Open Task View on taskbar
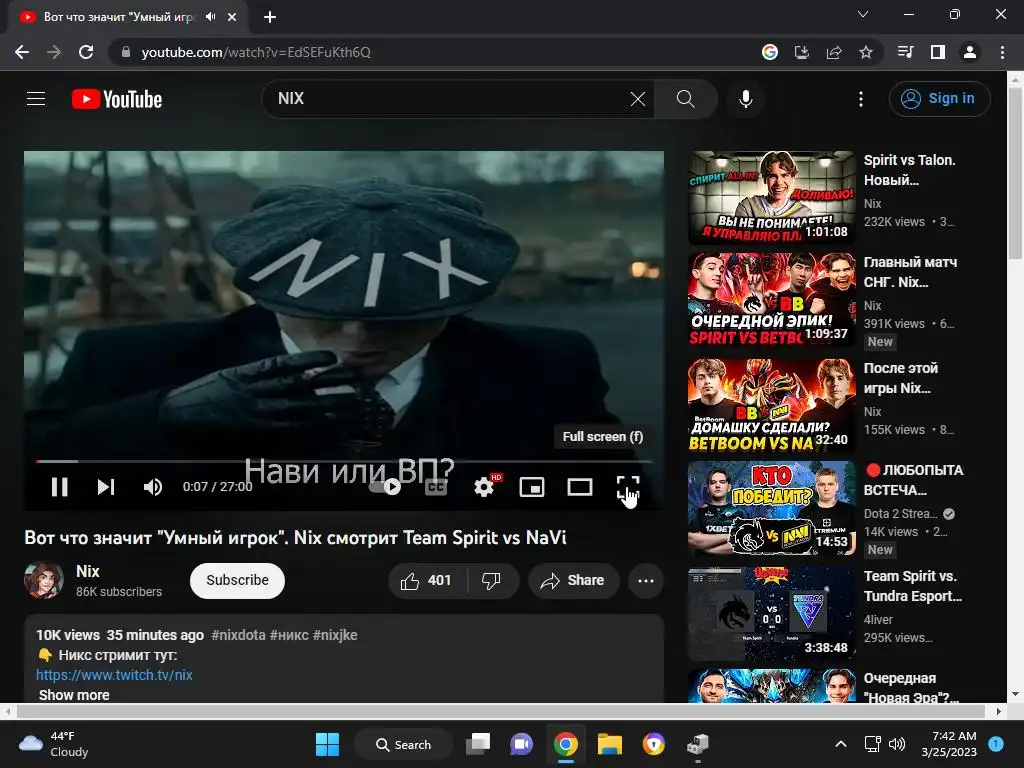 (x=478, y=744)
